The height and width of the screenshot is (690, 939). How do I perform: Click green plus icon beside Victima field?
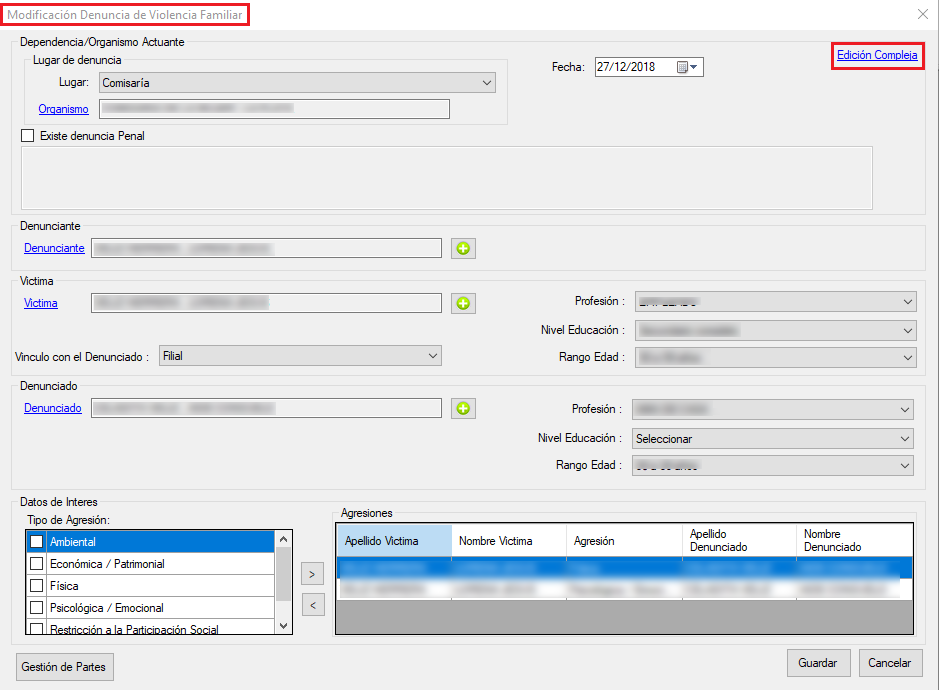pos(463,303)
